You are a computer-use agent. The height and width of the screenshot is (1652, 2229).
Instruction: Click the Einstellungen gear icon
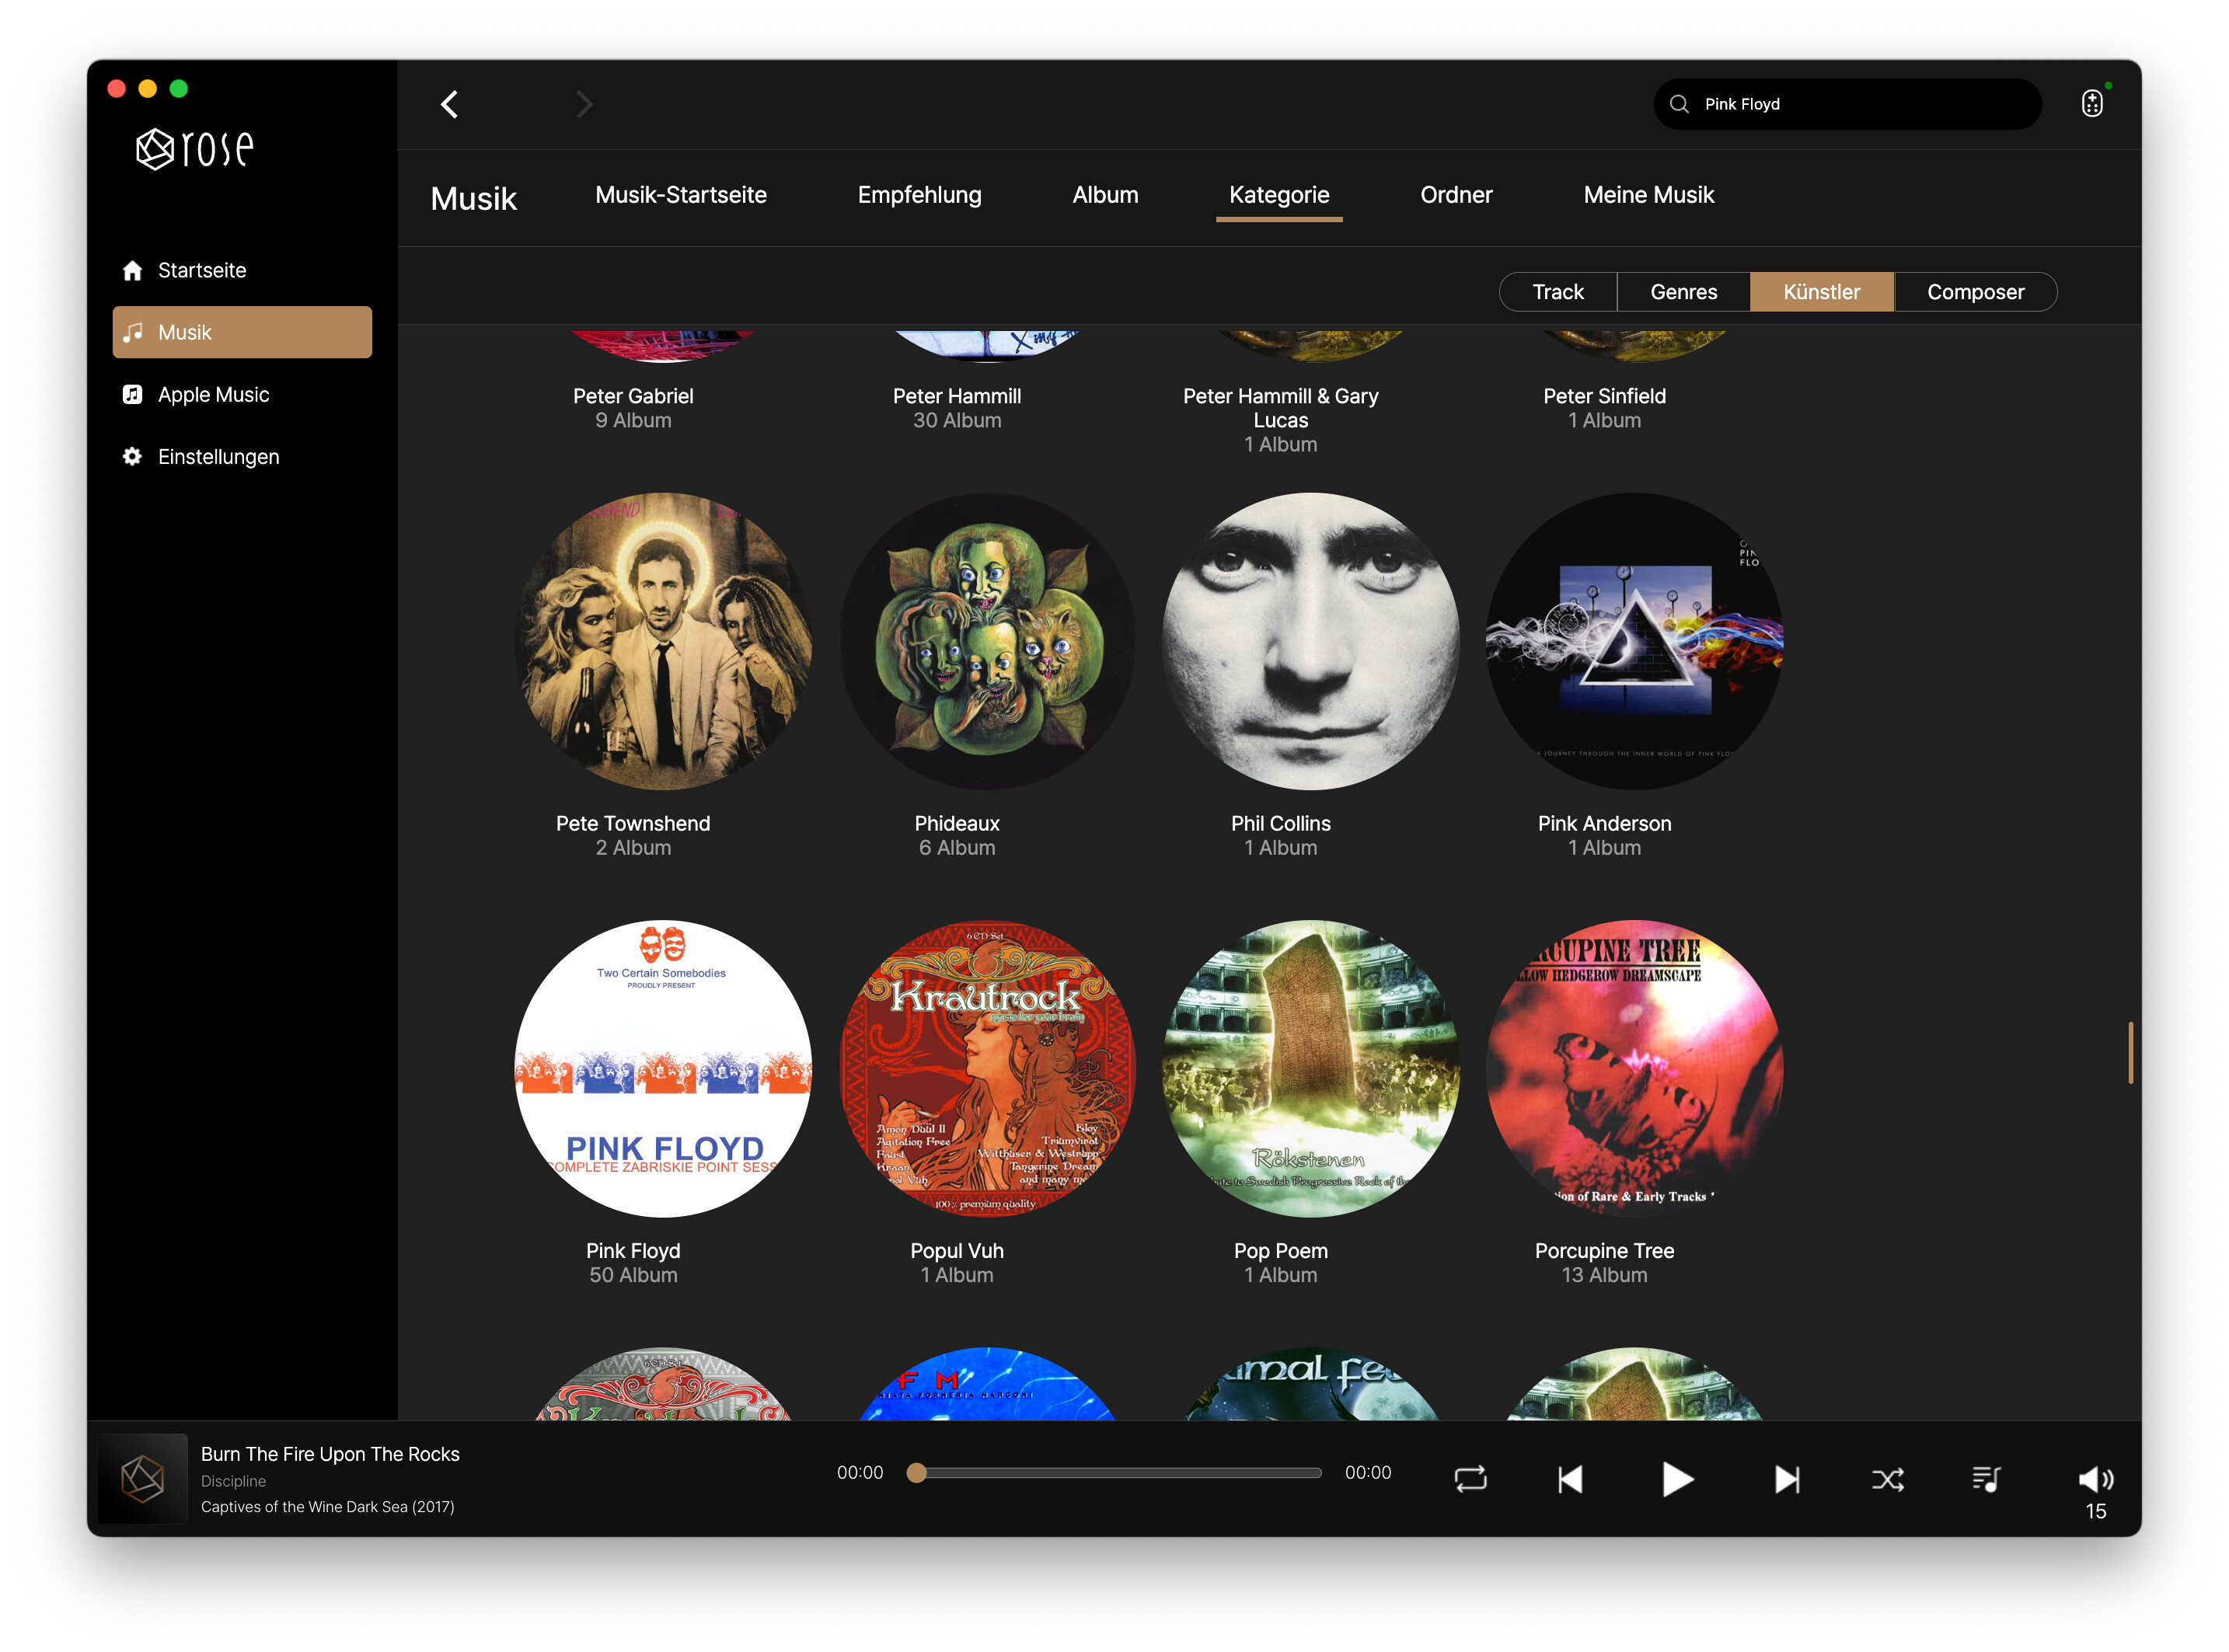(132, 456)
